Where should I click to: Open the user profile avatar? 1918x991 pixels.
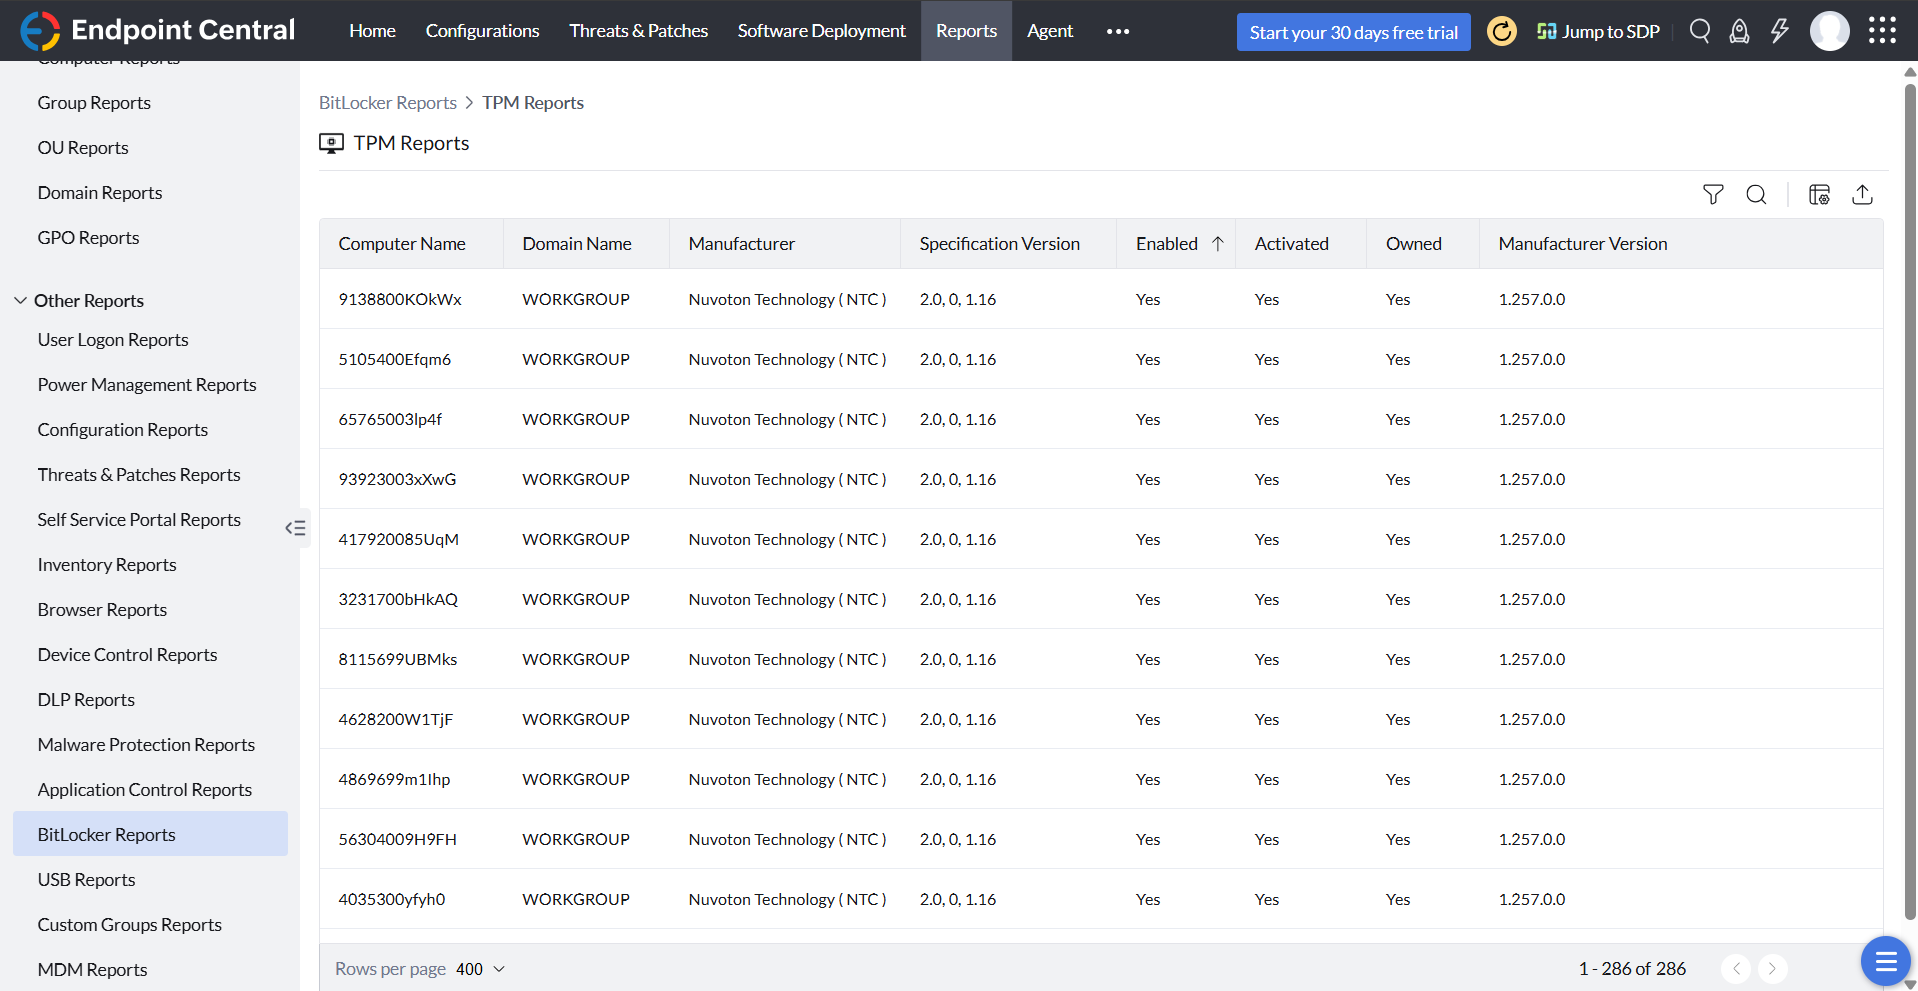[1830, 31]
